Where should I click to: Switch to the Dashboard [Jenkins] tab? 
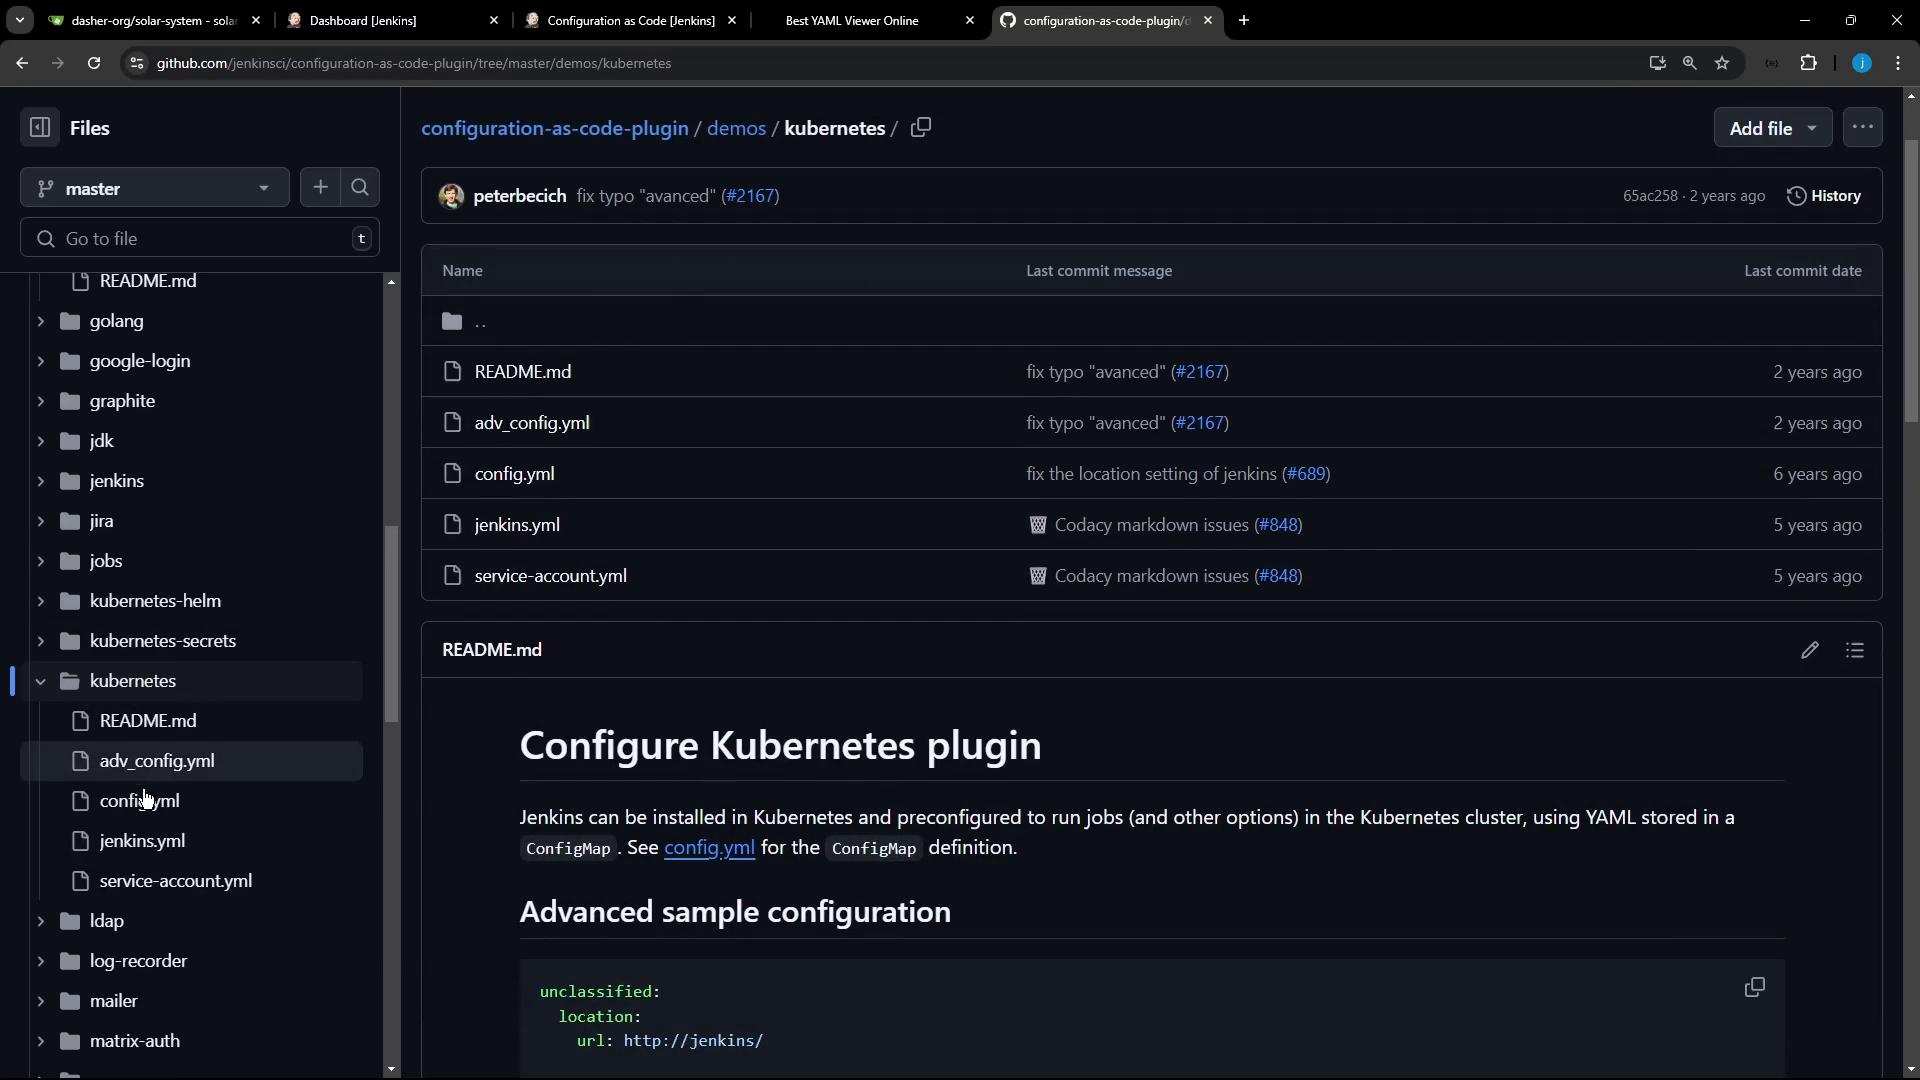pos(363,20)
